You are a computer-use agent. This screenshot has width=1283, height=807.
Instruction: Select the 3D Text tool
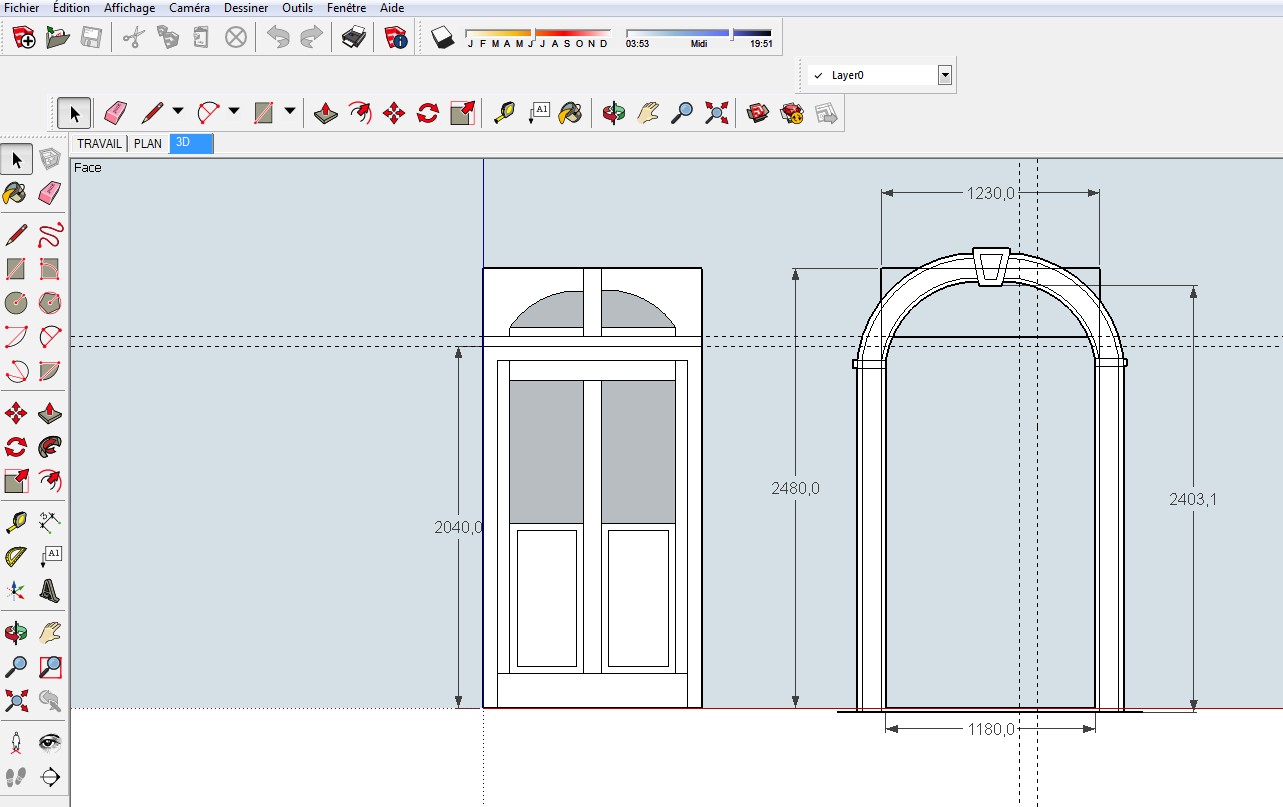[x=50, y=590]
